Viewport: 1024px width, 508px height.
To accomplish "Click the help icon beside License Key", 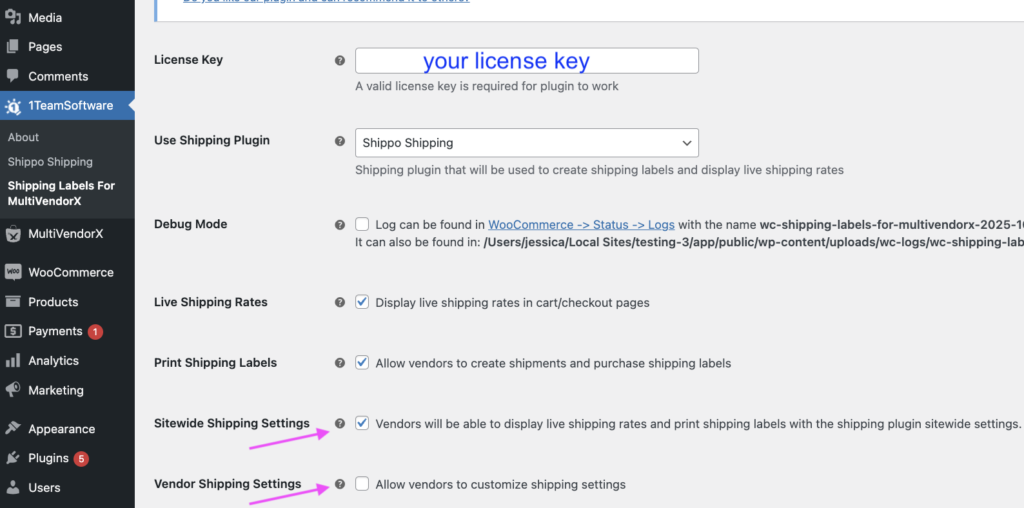I will coord(340,61).
